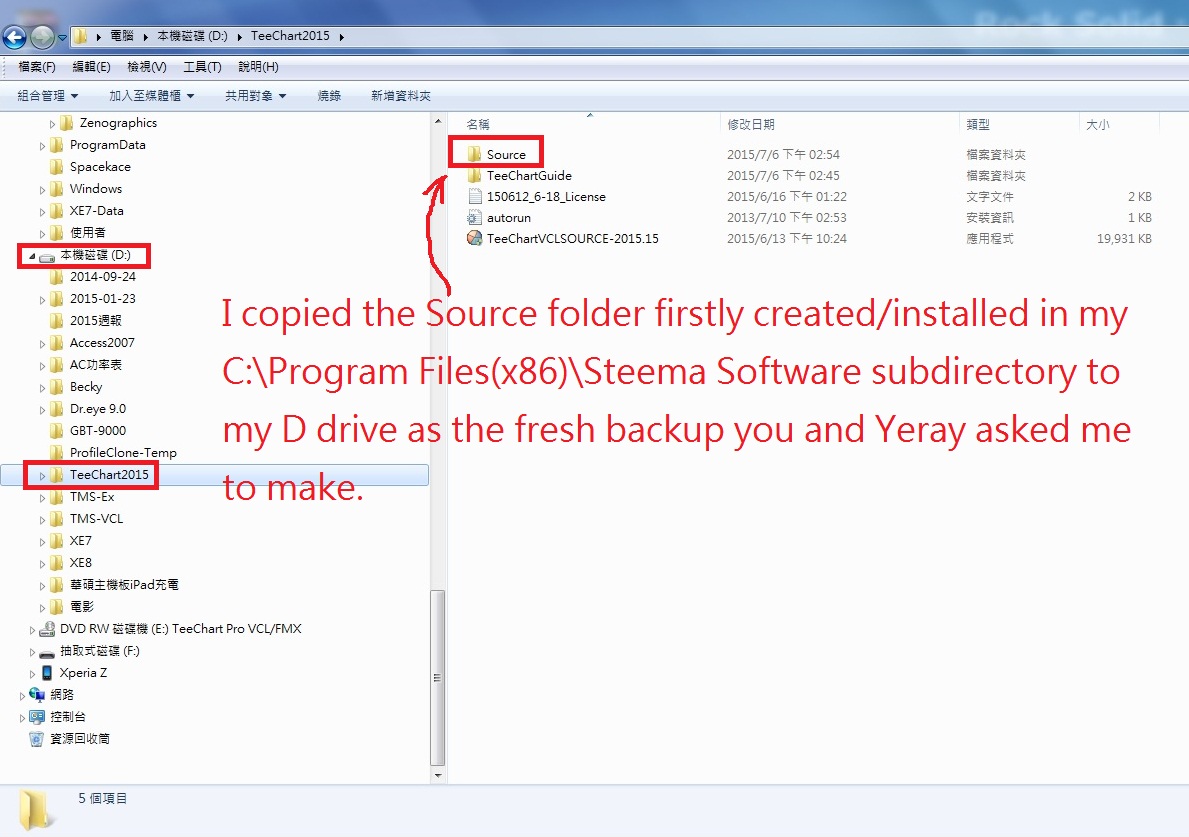The width and height of the screenshot is (1189, 837).
Task: Click the ProgramData folder icon
Action: pos(57,145)
